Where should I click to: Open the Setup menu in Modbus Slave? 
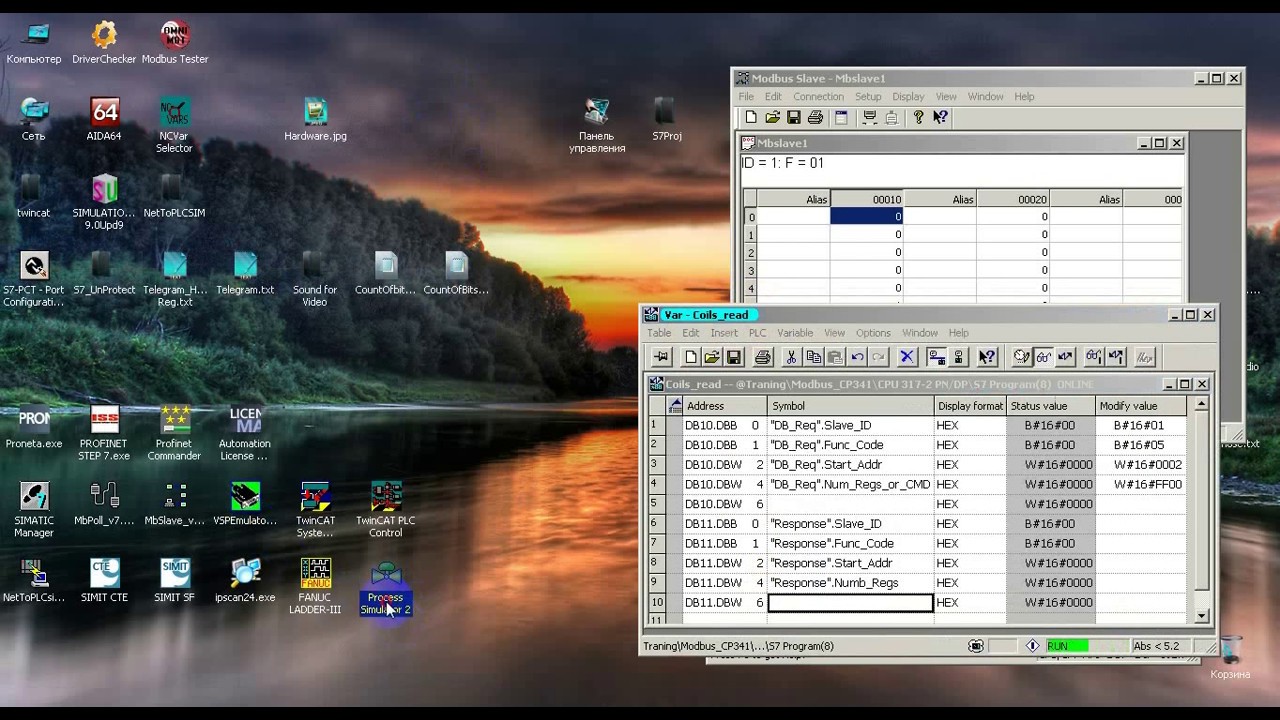[868, 97]
